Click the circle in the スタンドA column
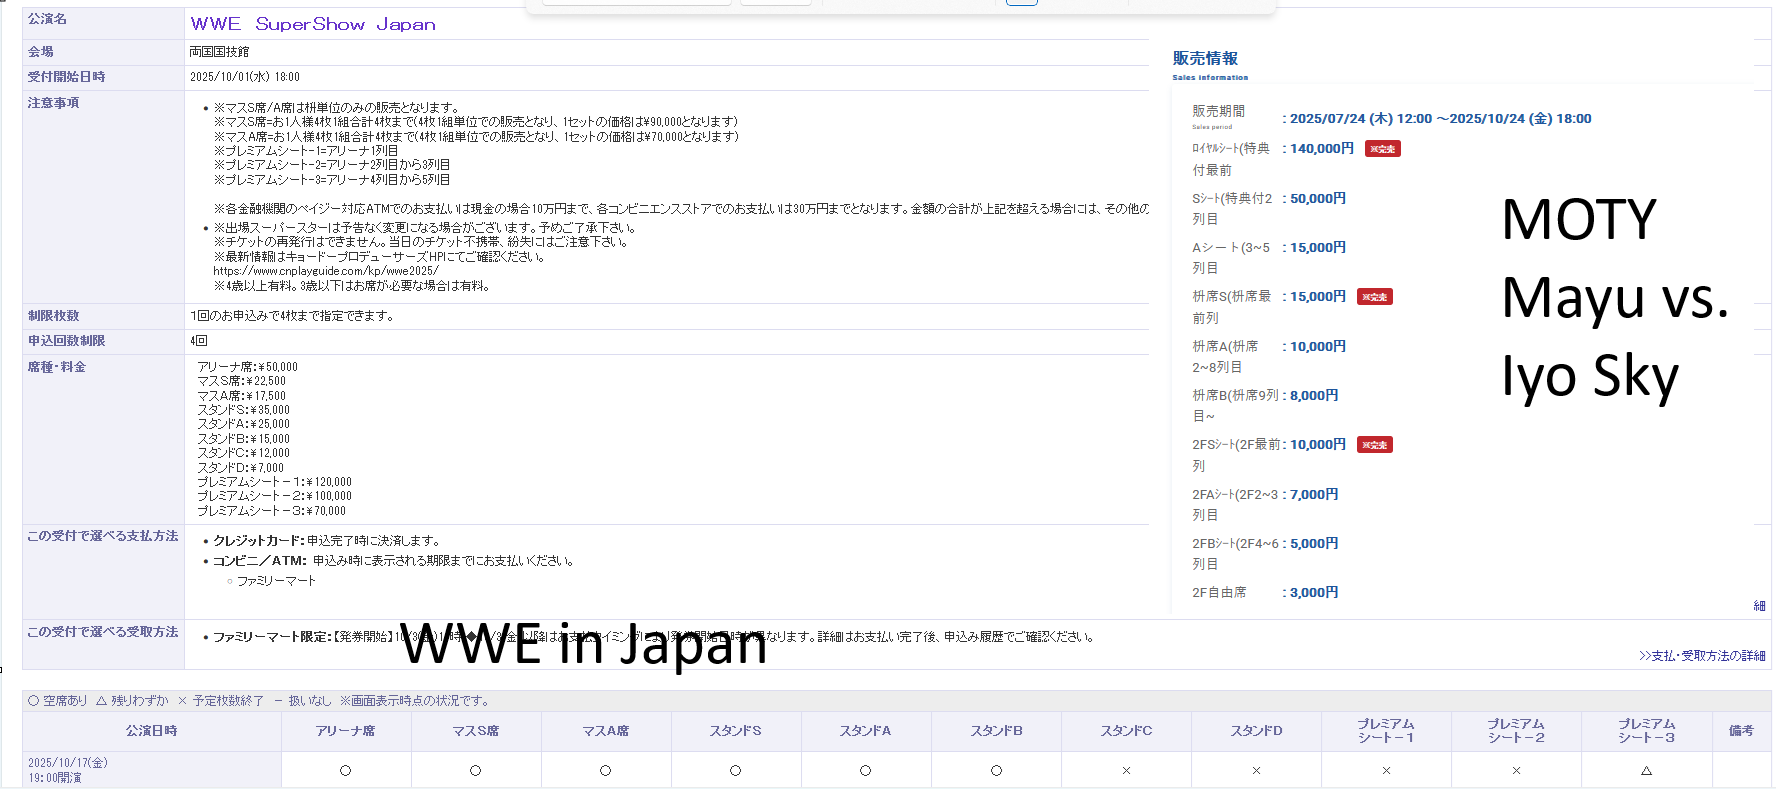1776x789 pixels. (865, 770)
